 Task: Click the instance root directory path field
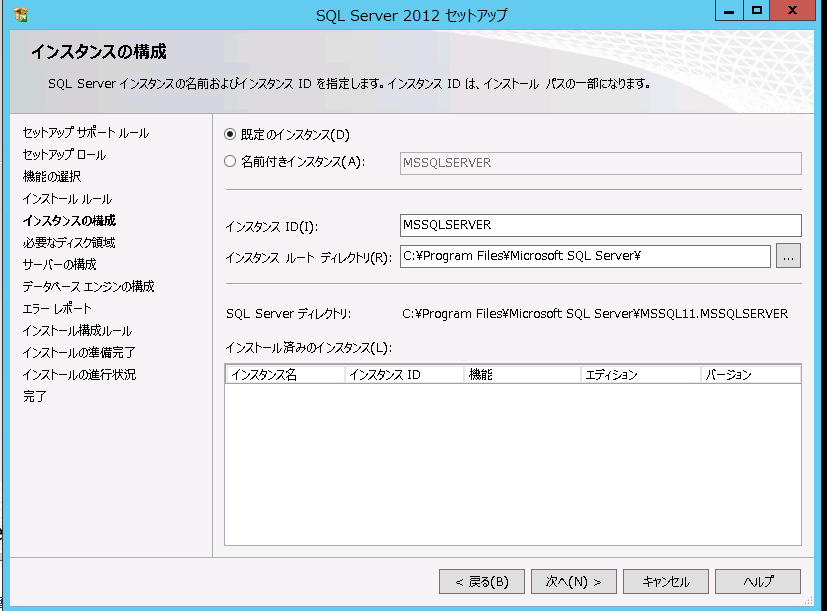pos(585,256)
